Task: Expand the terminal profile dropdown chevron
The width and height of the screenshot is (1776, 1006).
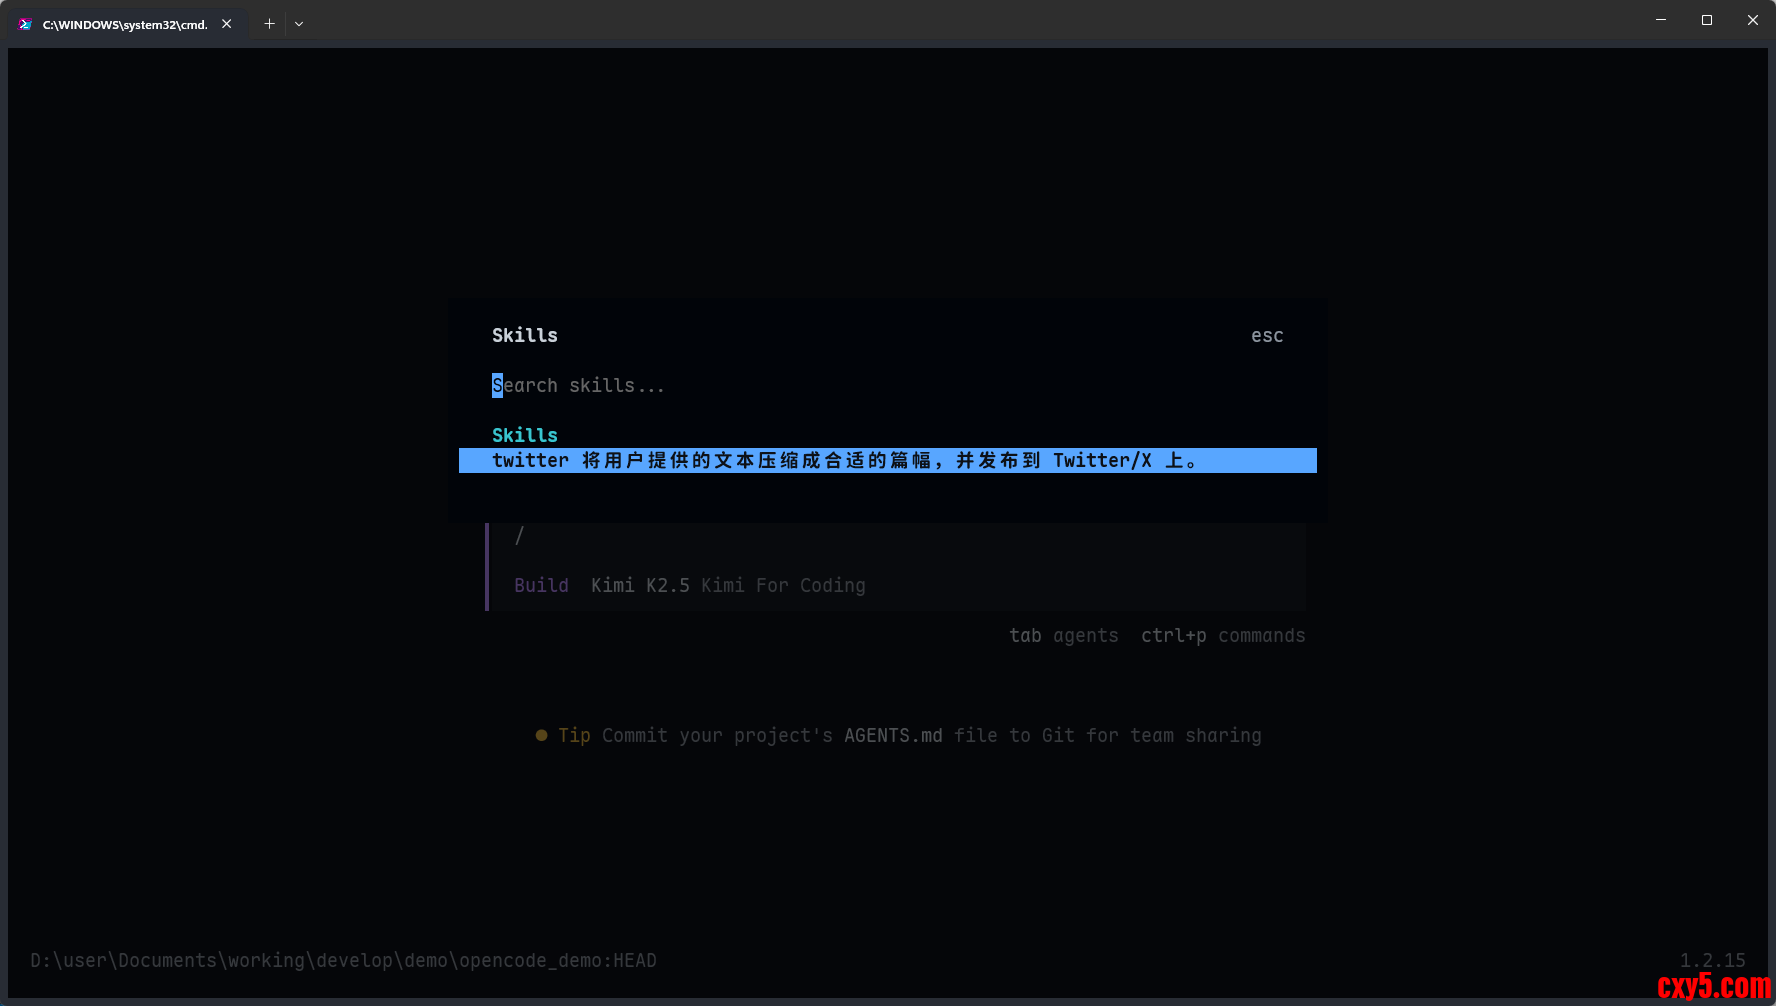Action: click(299, 24)
